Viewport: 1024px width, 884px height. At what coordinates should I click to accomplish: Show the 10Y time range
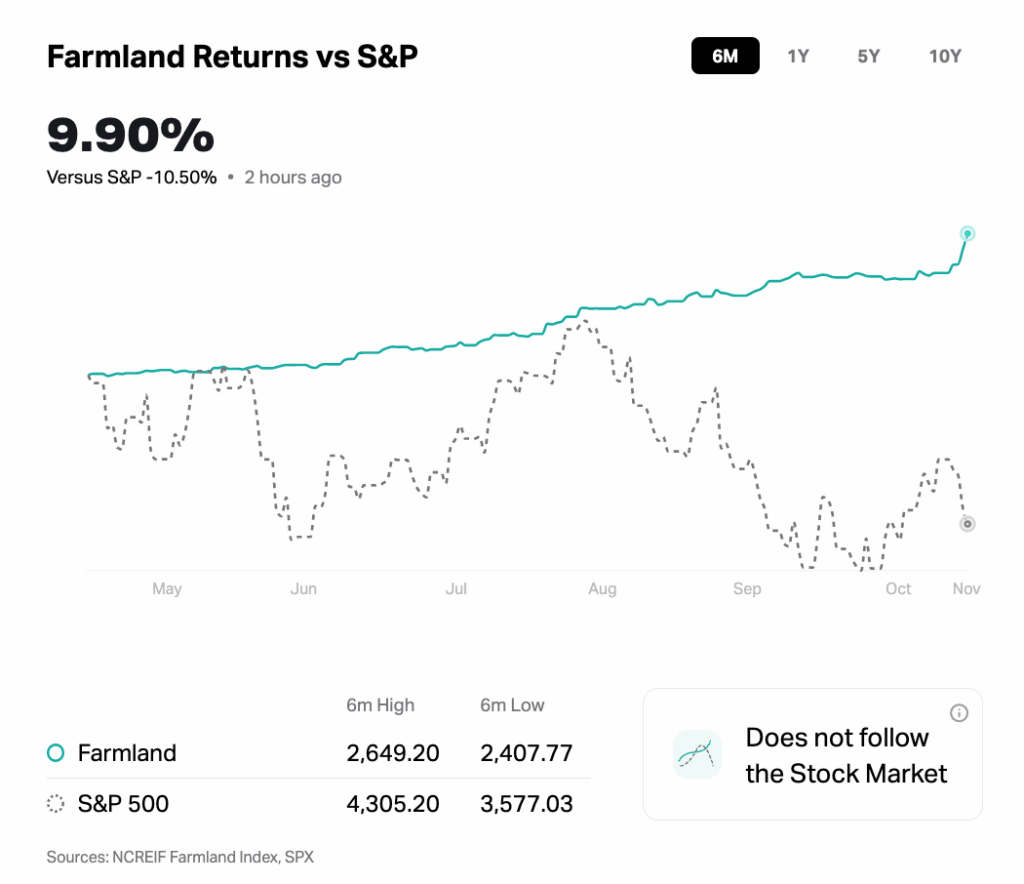[x=945, y=56]
